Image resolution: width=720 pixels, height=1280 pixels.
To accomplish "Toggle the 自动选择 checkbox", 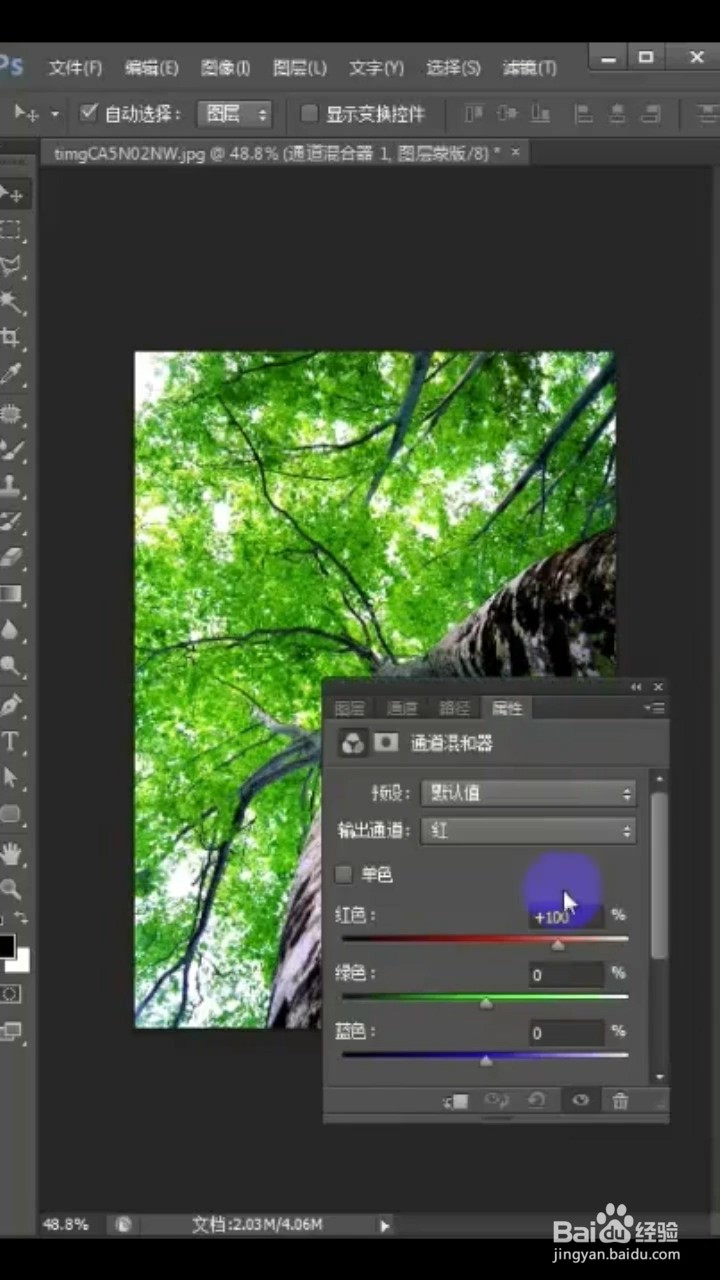I will pyautogui.click(x=88, y=112).
